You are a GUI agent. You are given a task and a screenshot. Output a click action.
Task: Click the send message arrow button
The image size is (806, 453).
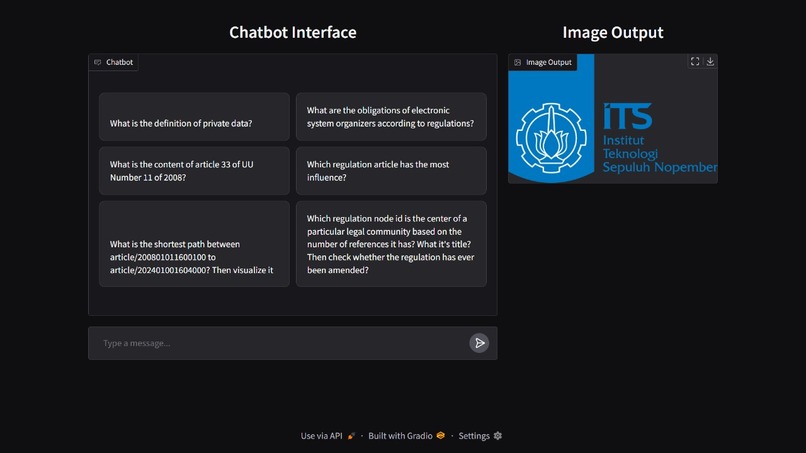pos(479,343)
